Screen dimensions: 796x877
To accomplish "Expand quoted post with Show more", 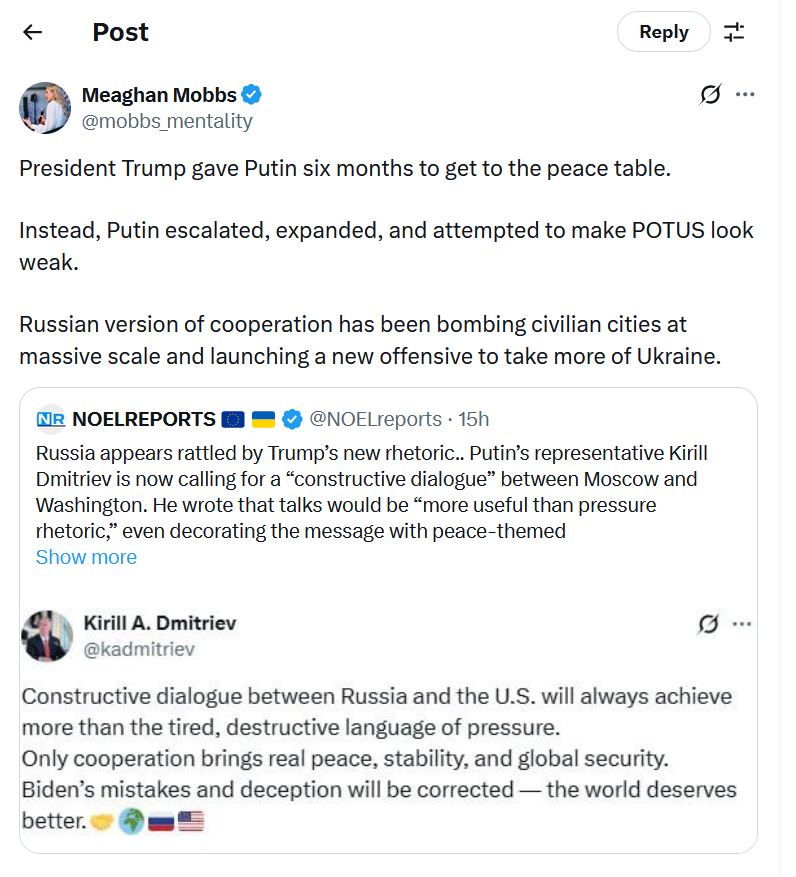I will 86,557.
